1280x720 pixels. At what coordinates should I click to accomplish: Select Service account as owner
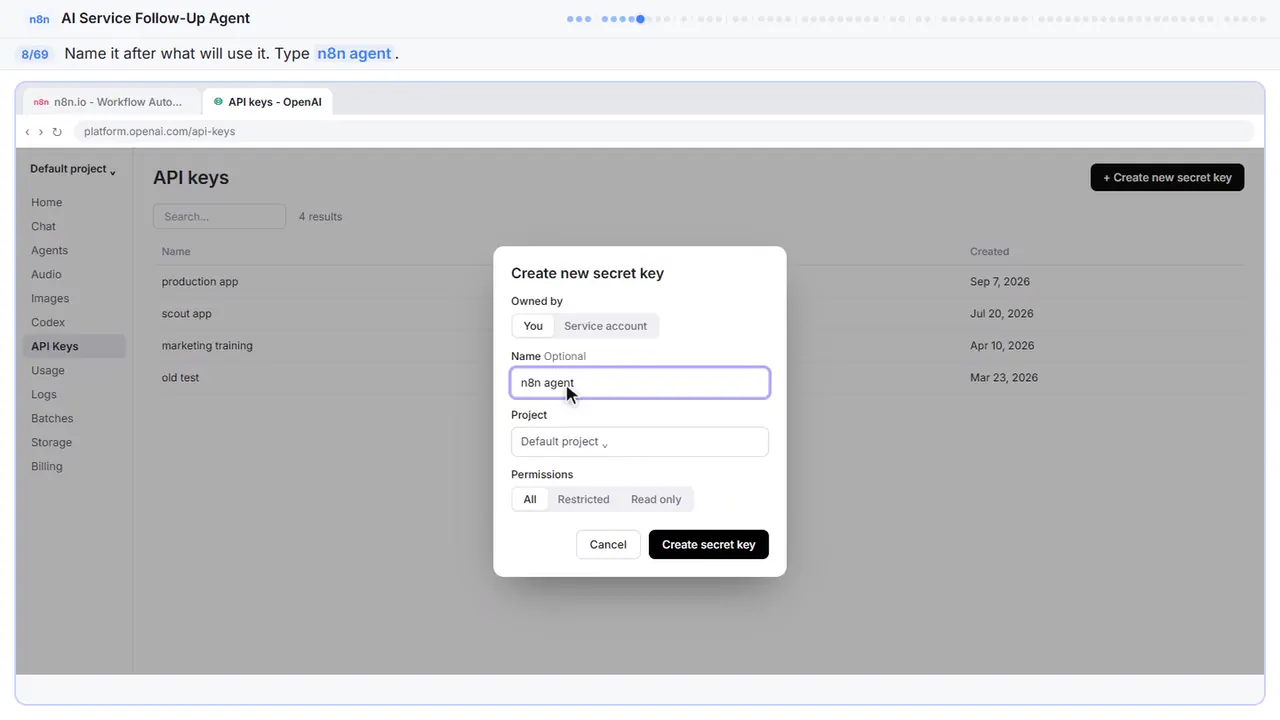(605, 326)
